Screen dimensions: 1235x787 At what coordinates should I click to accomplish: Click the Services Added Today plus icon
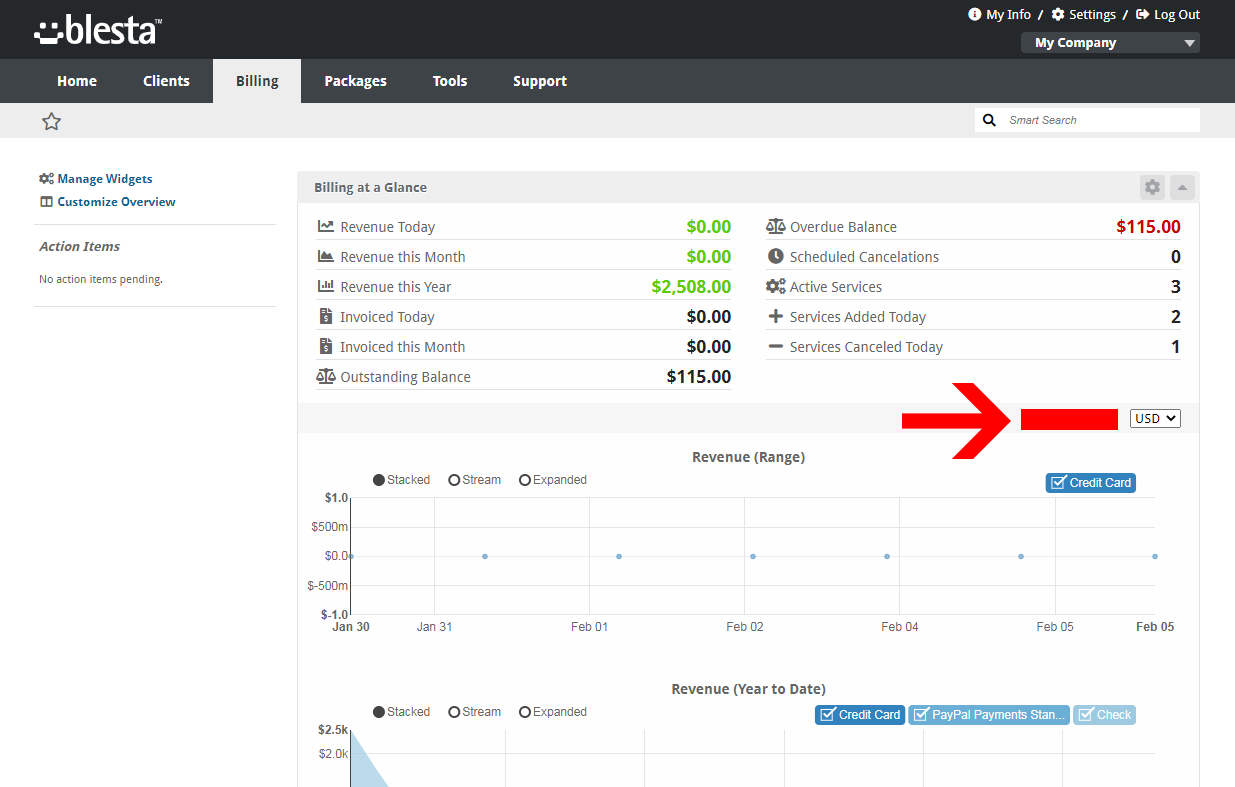tap(776, 317)
